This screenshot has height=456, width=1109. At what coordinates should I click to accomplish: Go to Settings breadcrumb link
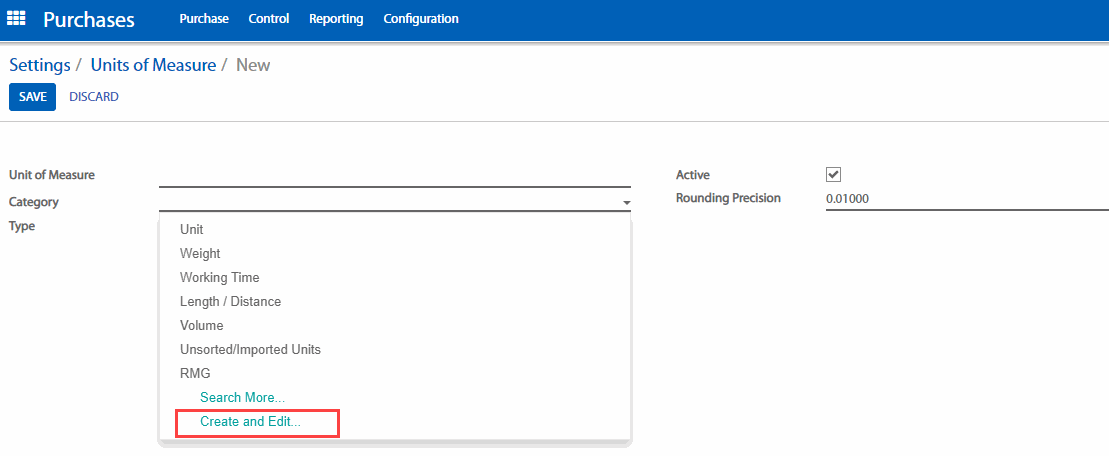40,65
